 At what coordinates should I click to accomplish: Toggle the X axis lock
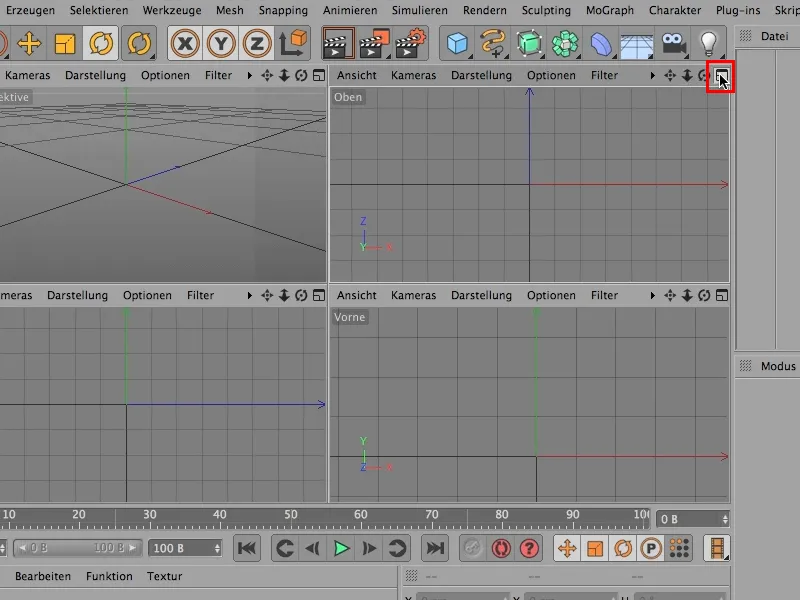(185, 43)
